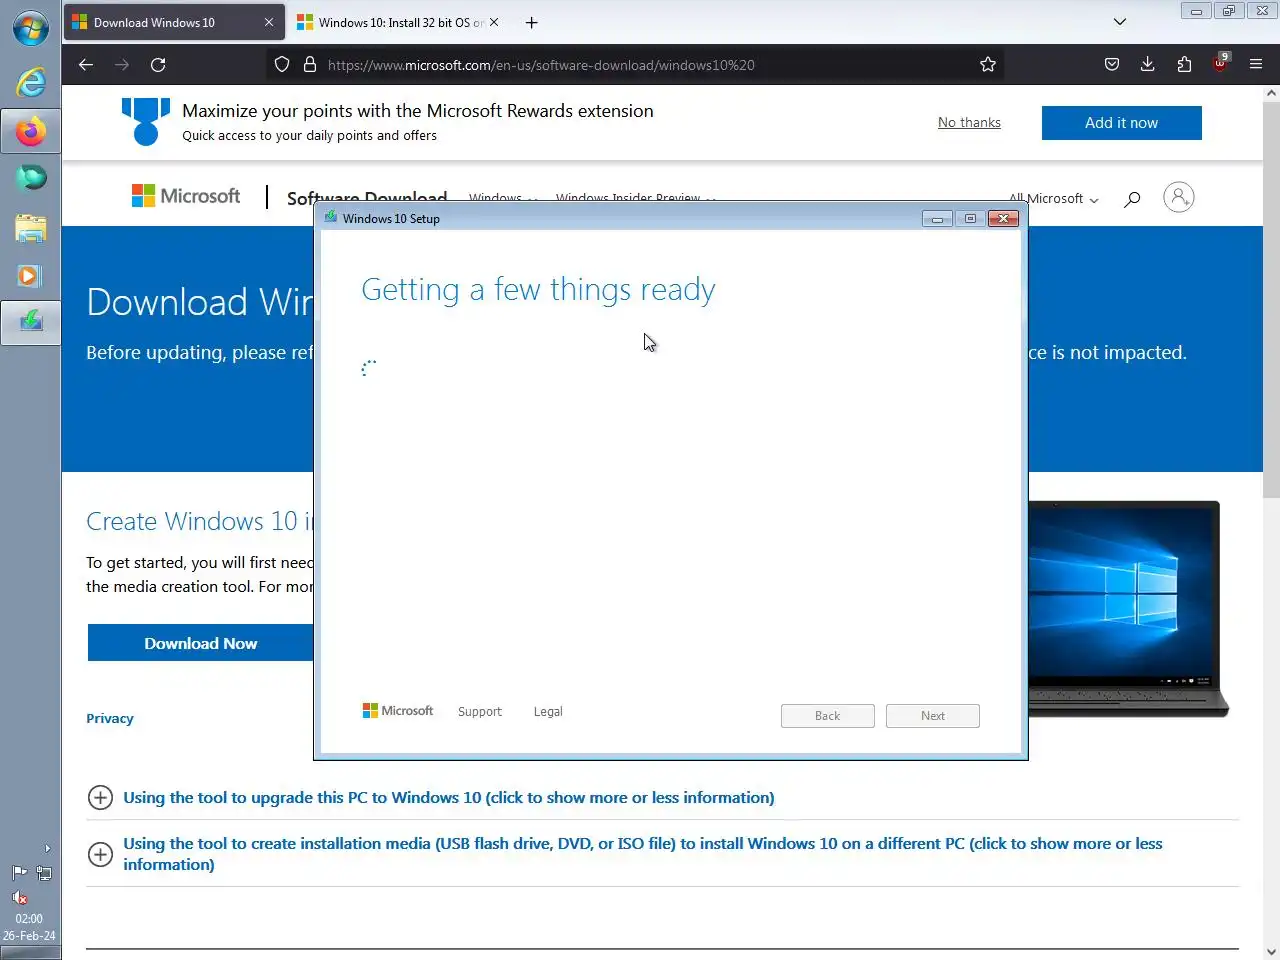The image size is (1280, 960).
Task: Sign in via account avatar icon
Action: [1179, 197]
